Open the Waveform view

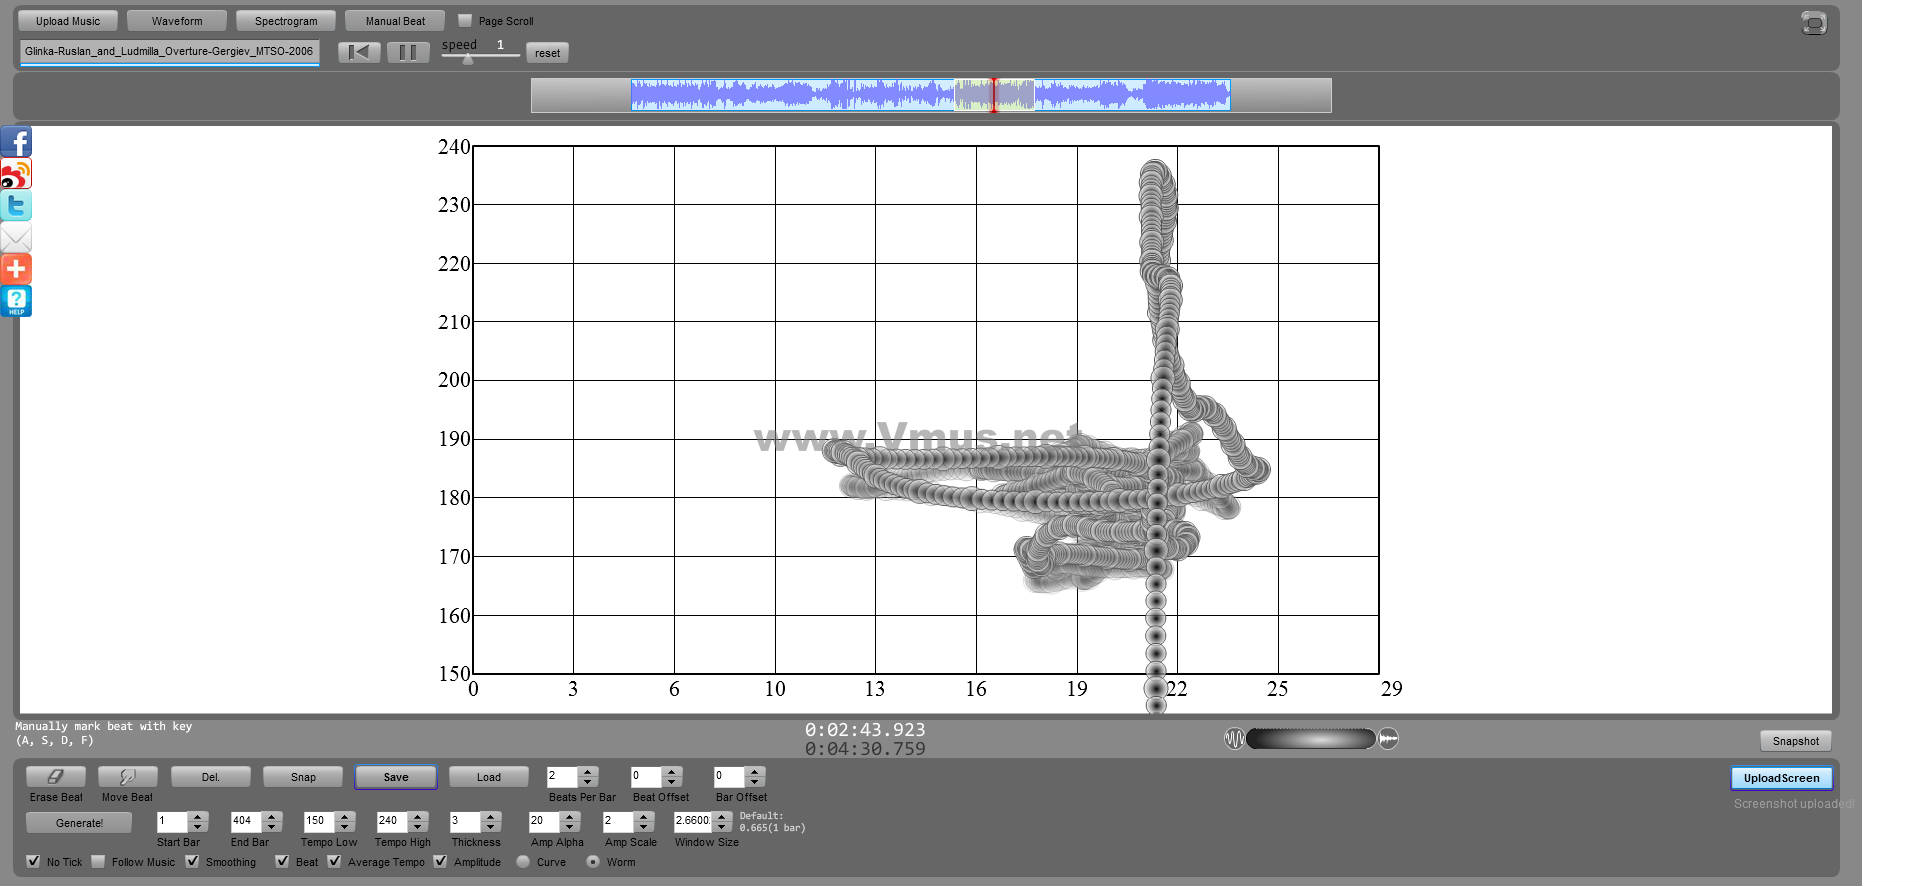[177, 21]
